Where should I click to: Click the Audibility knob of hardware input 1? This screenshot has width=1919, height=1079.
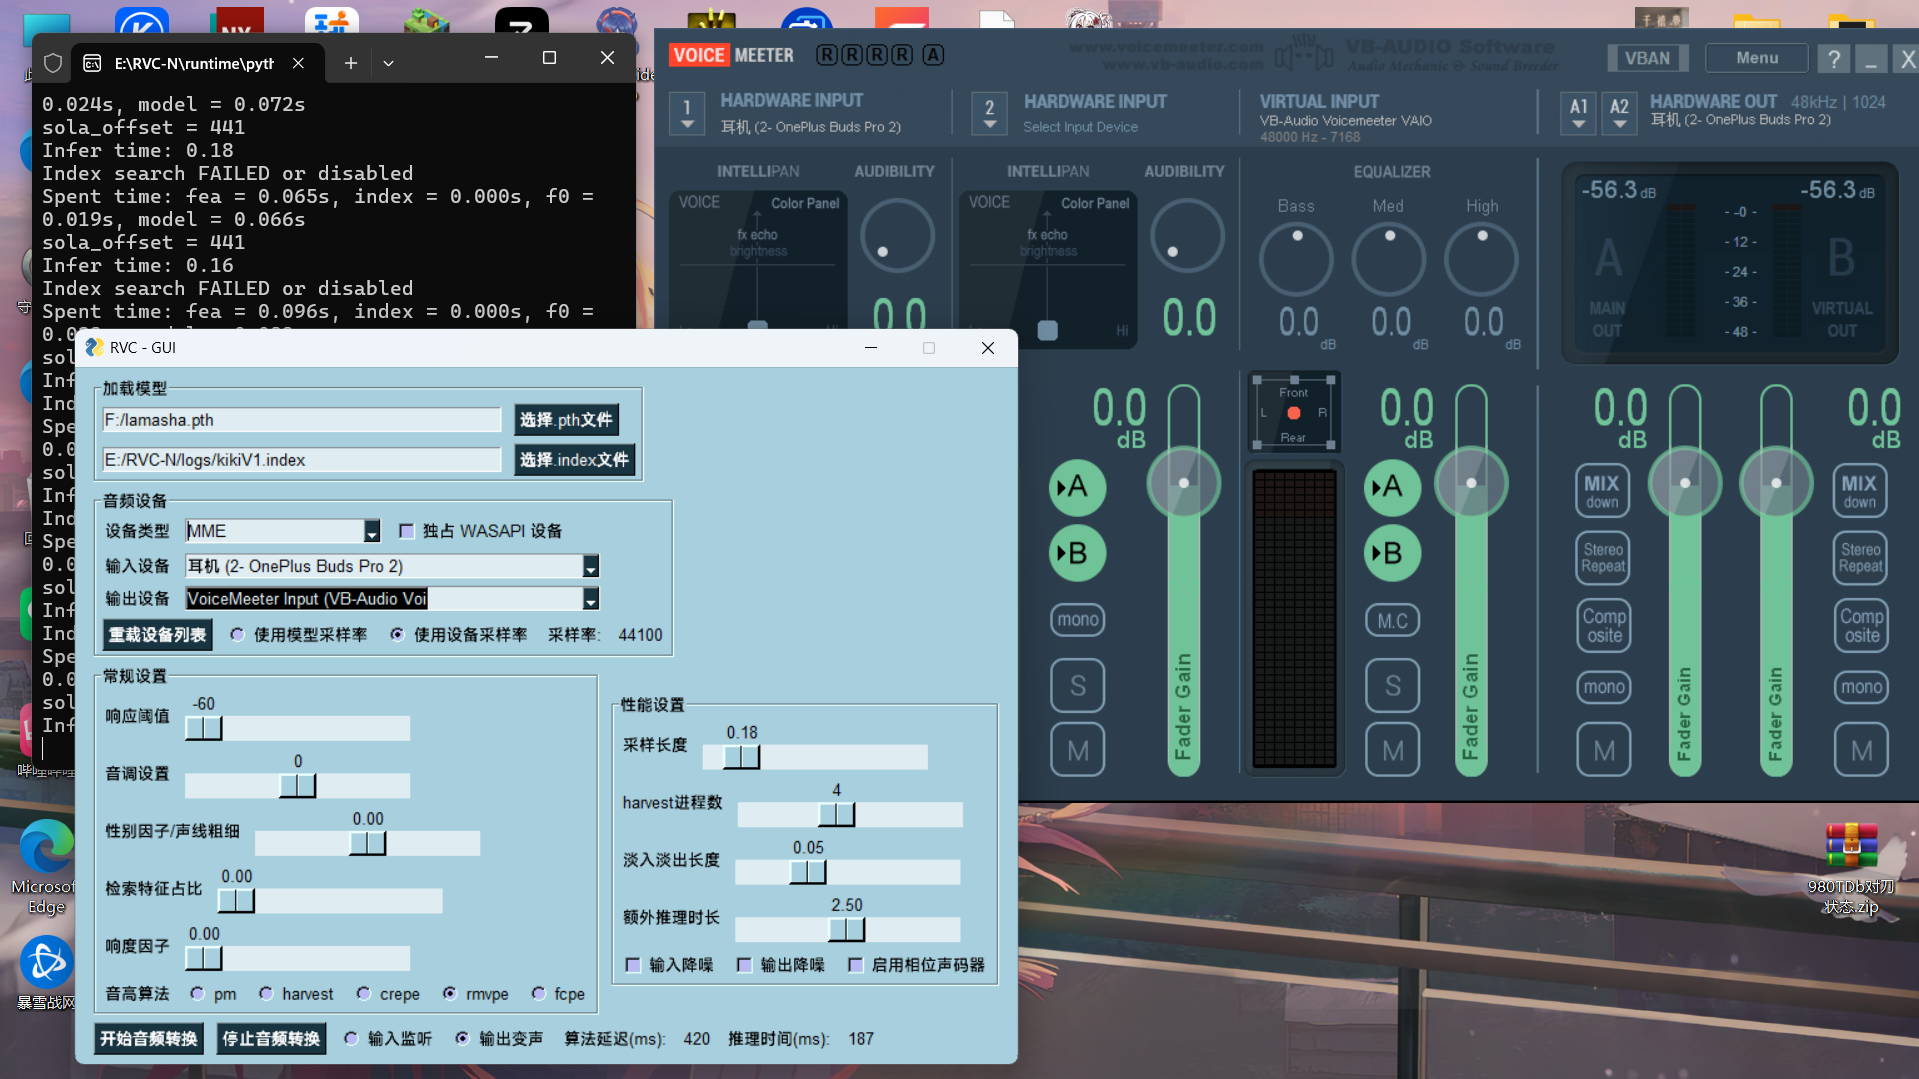[x=897, y=236]
